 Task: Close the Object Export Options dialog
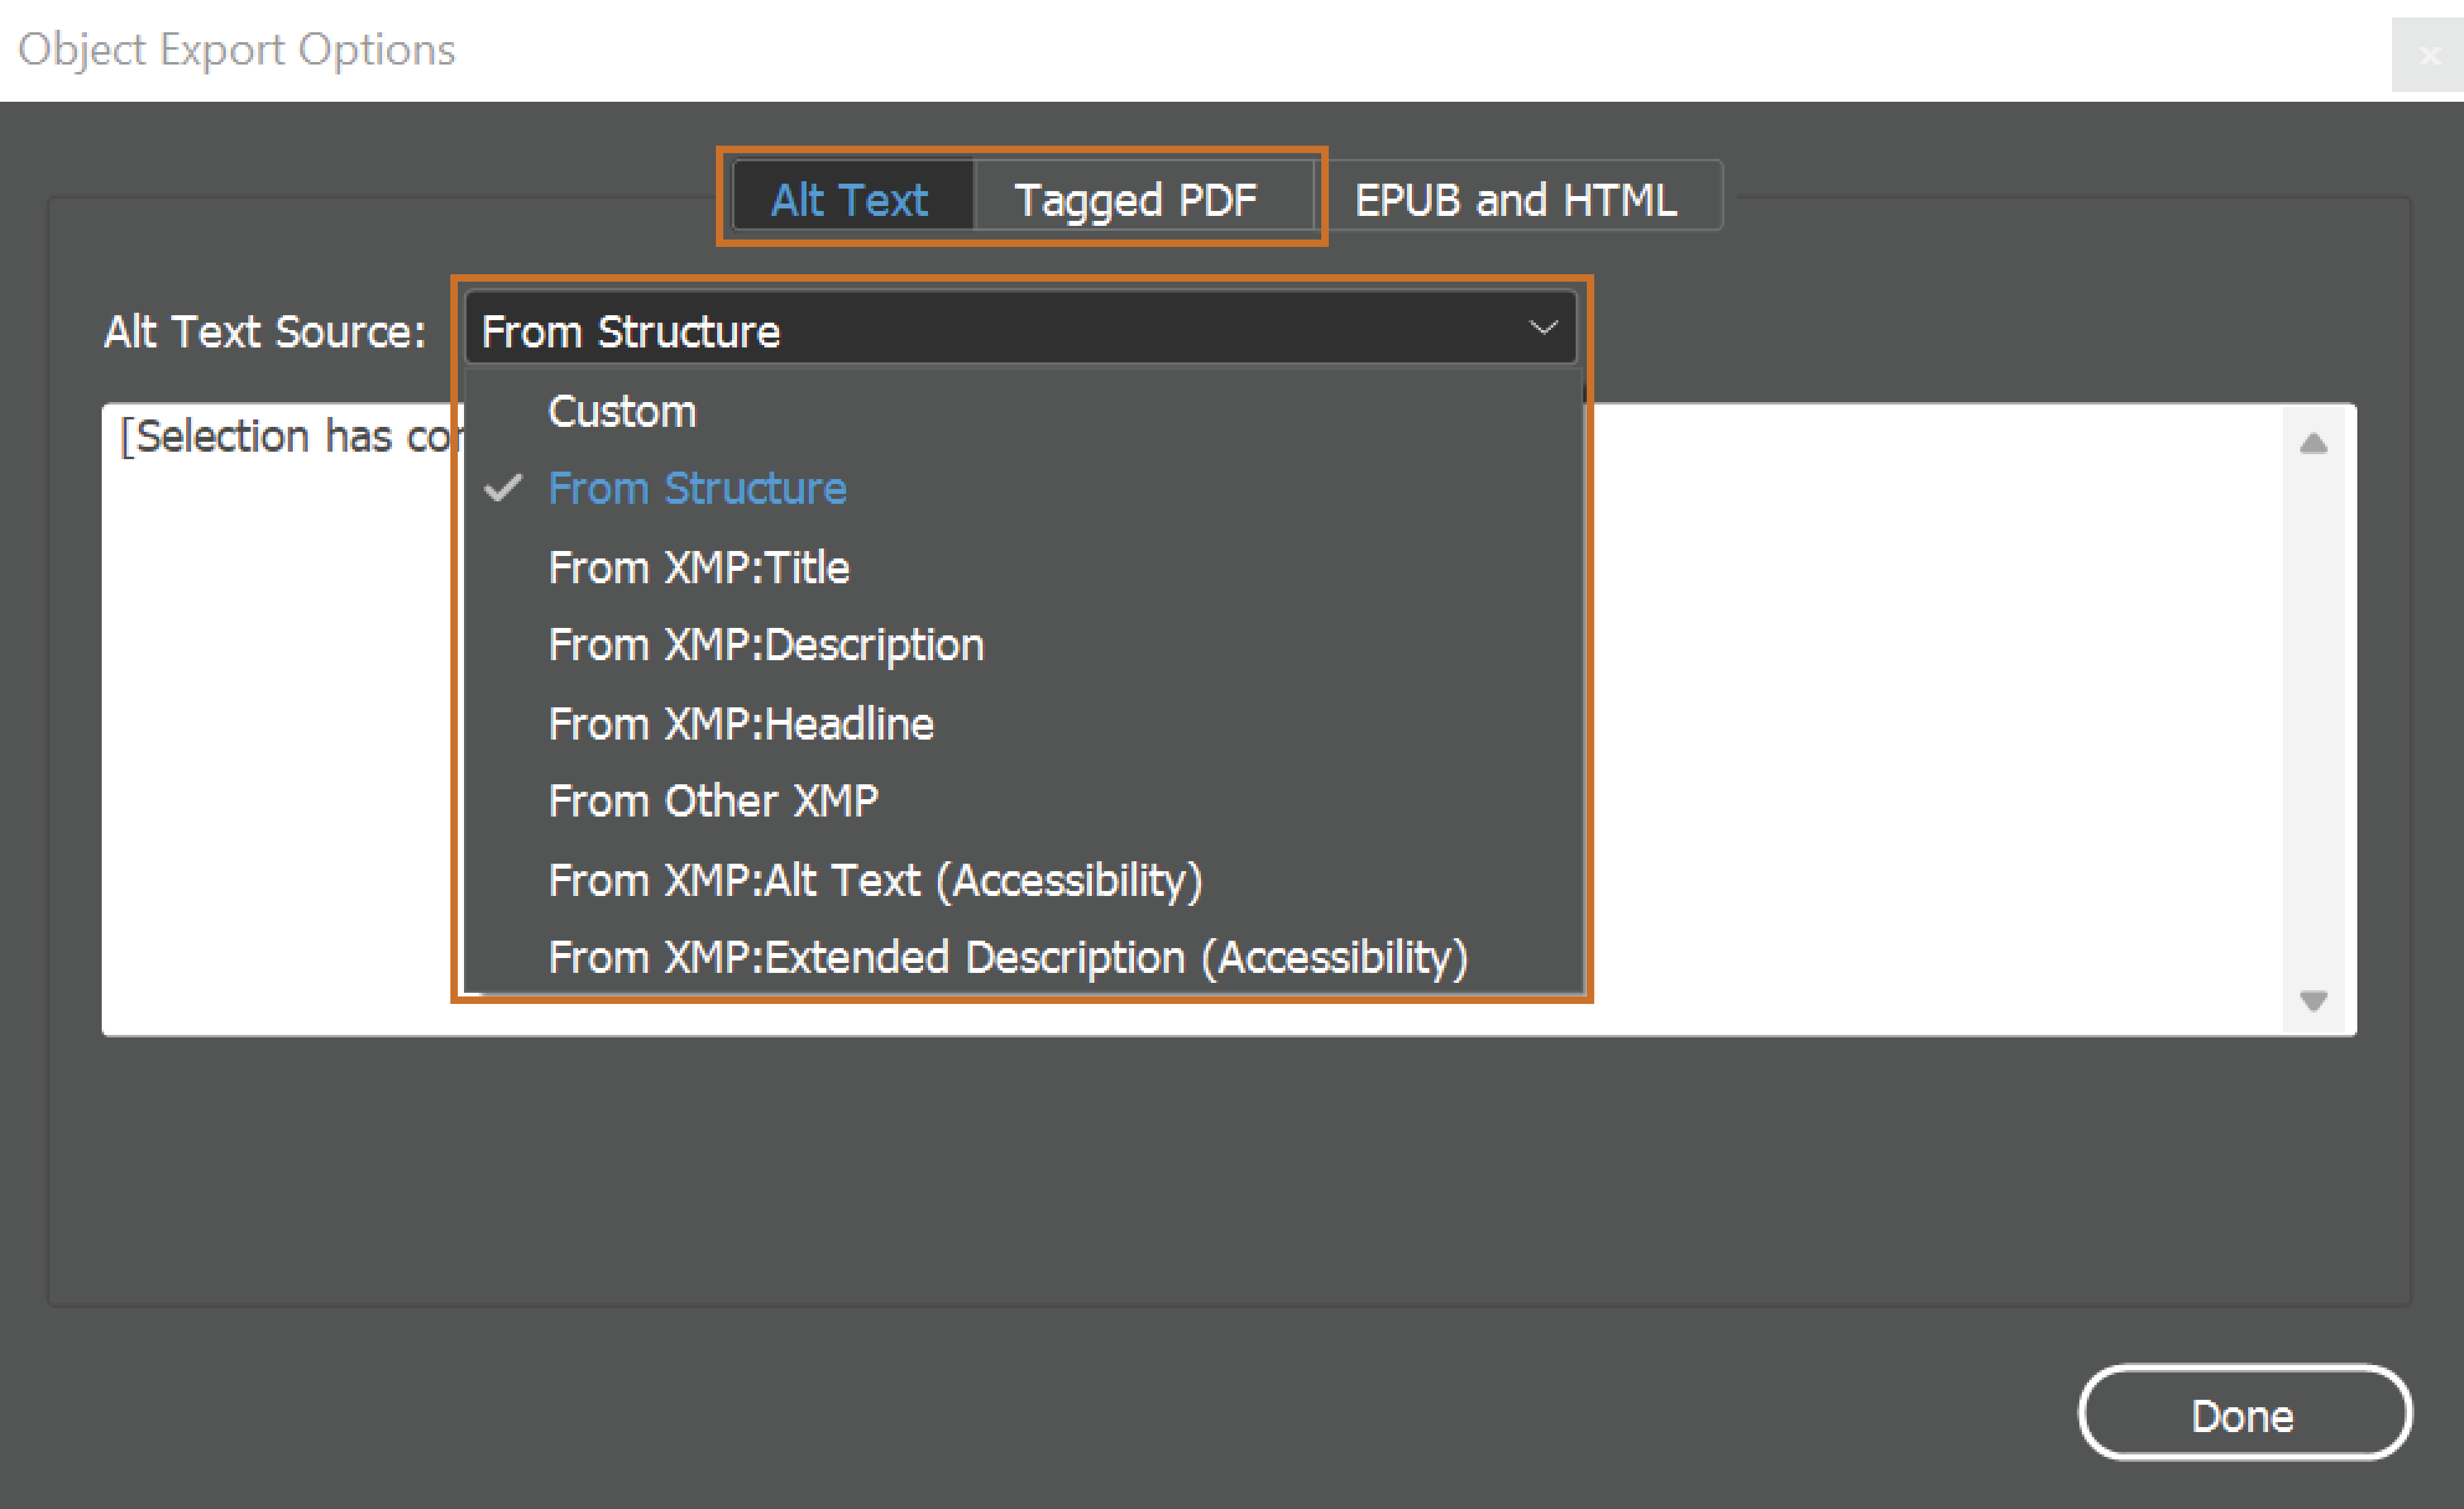coord(2429,55)
